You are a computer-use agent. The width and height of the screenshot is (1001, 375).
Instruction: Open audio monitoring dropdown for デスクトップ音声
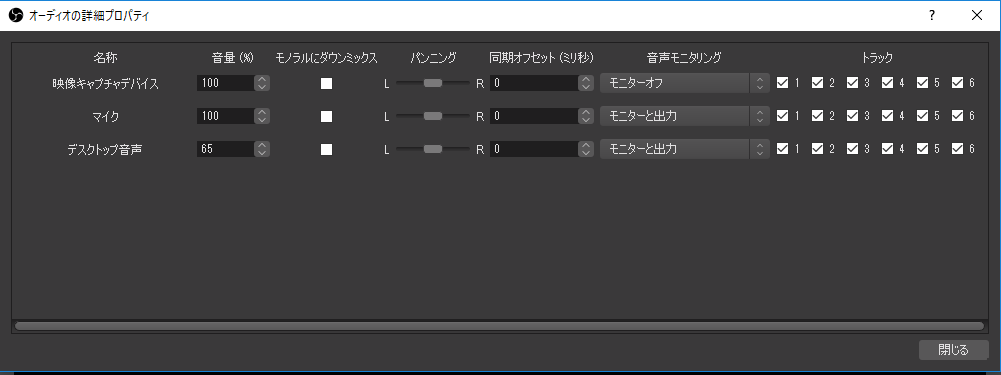(x=684, y=149)
